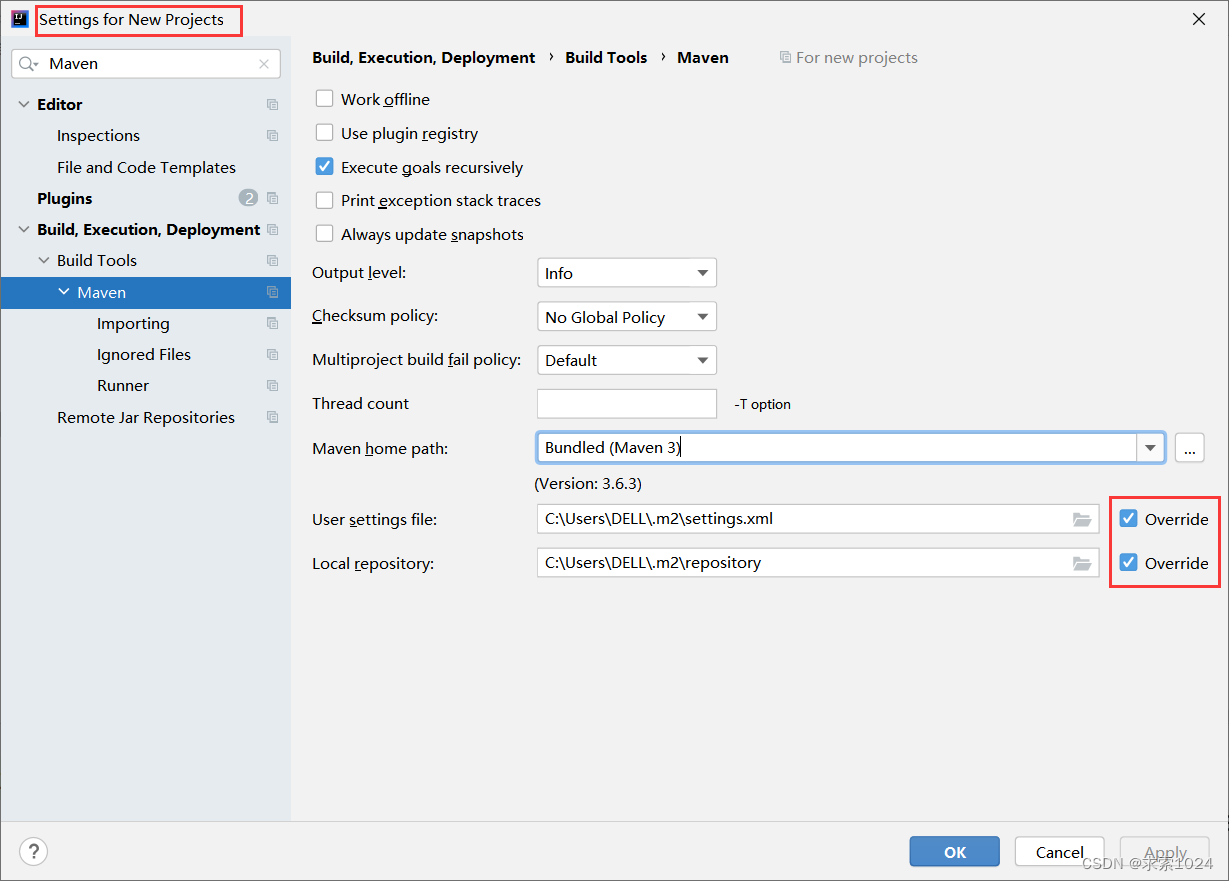Click the icon beside Build Tools row

272,261
